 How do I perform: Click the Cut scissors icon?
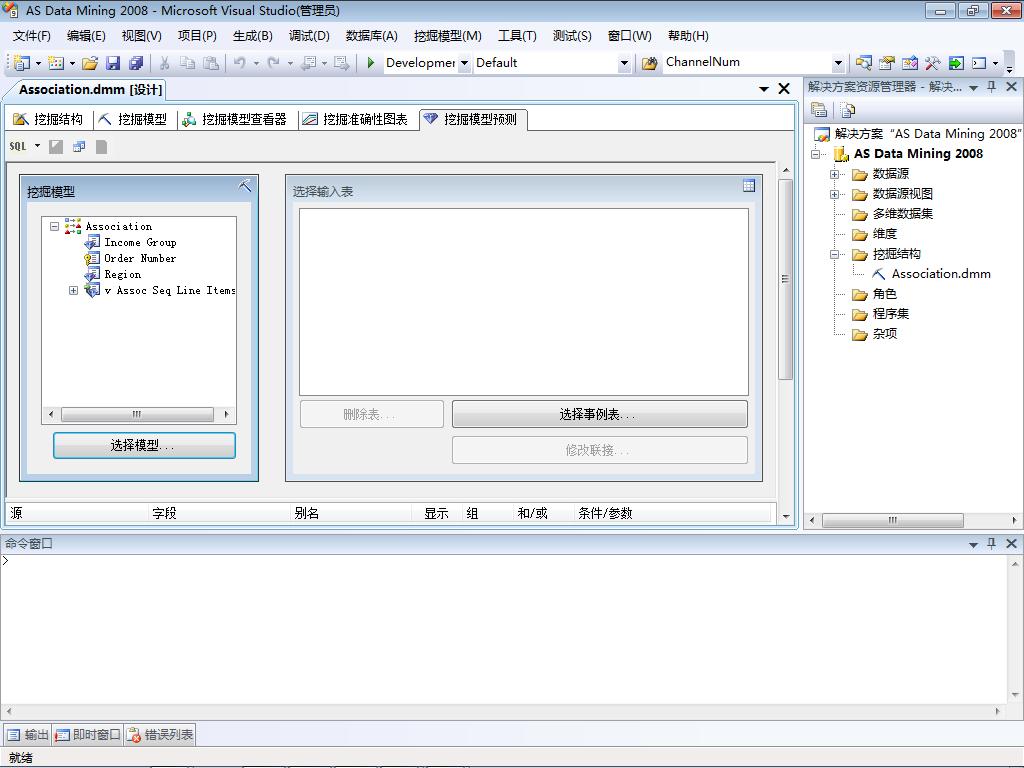[x=165, y=63]
